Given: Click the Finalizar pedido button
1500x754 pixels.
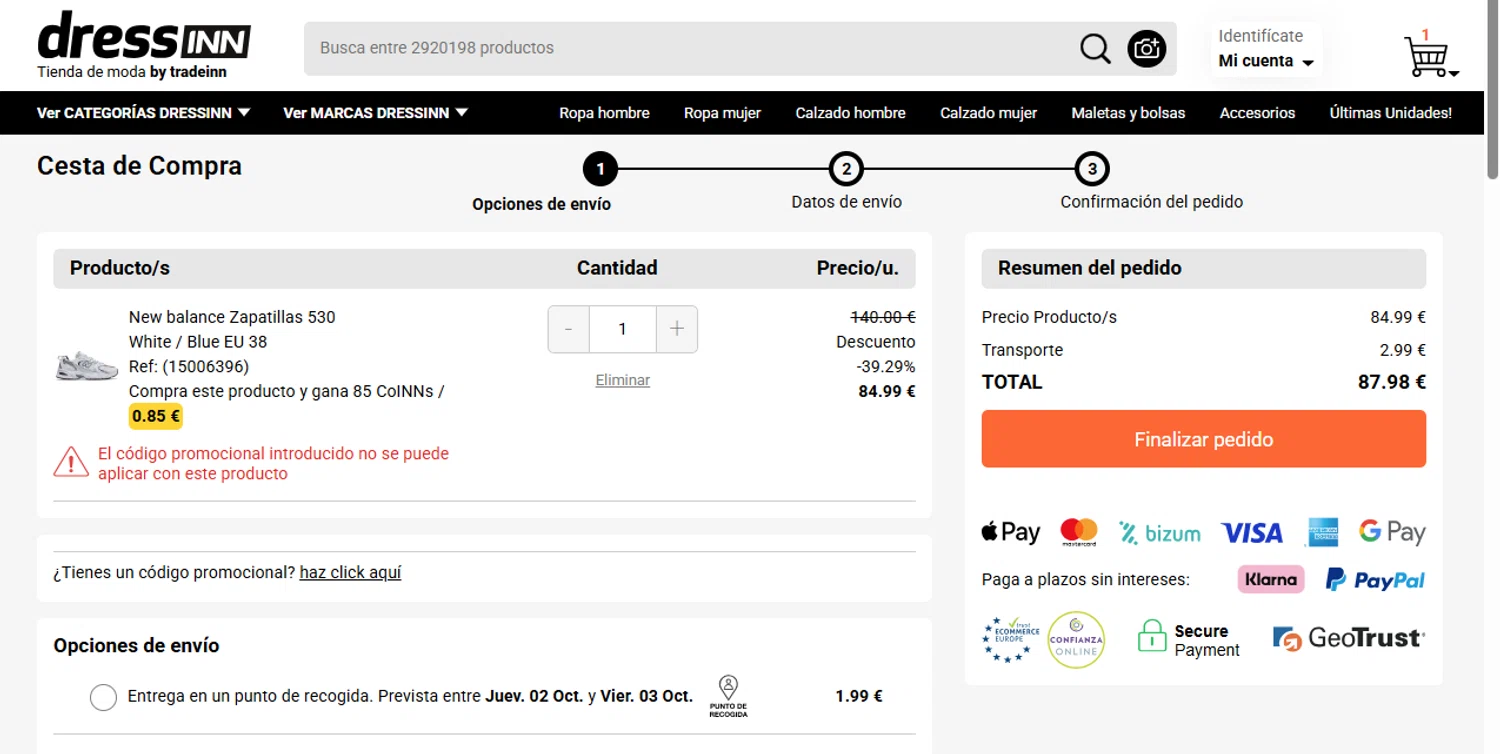Looking at the screenshot, I should [1204, 439].
